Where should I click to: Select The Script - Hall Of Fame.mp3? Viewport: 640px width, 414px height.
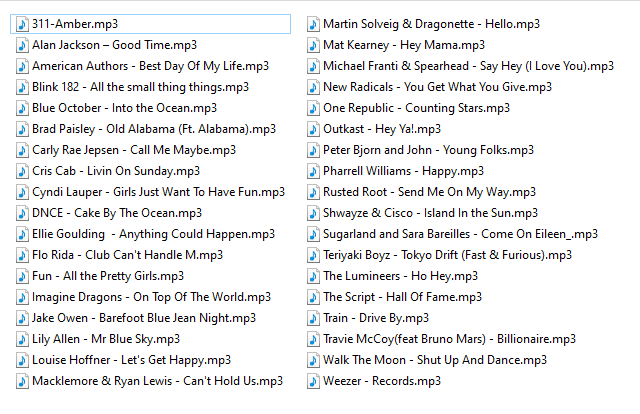(x=402, y=297)
